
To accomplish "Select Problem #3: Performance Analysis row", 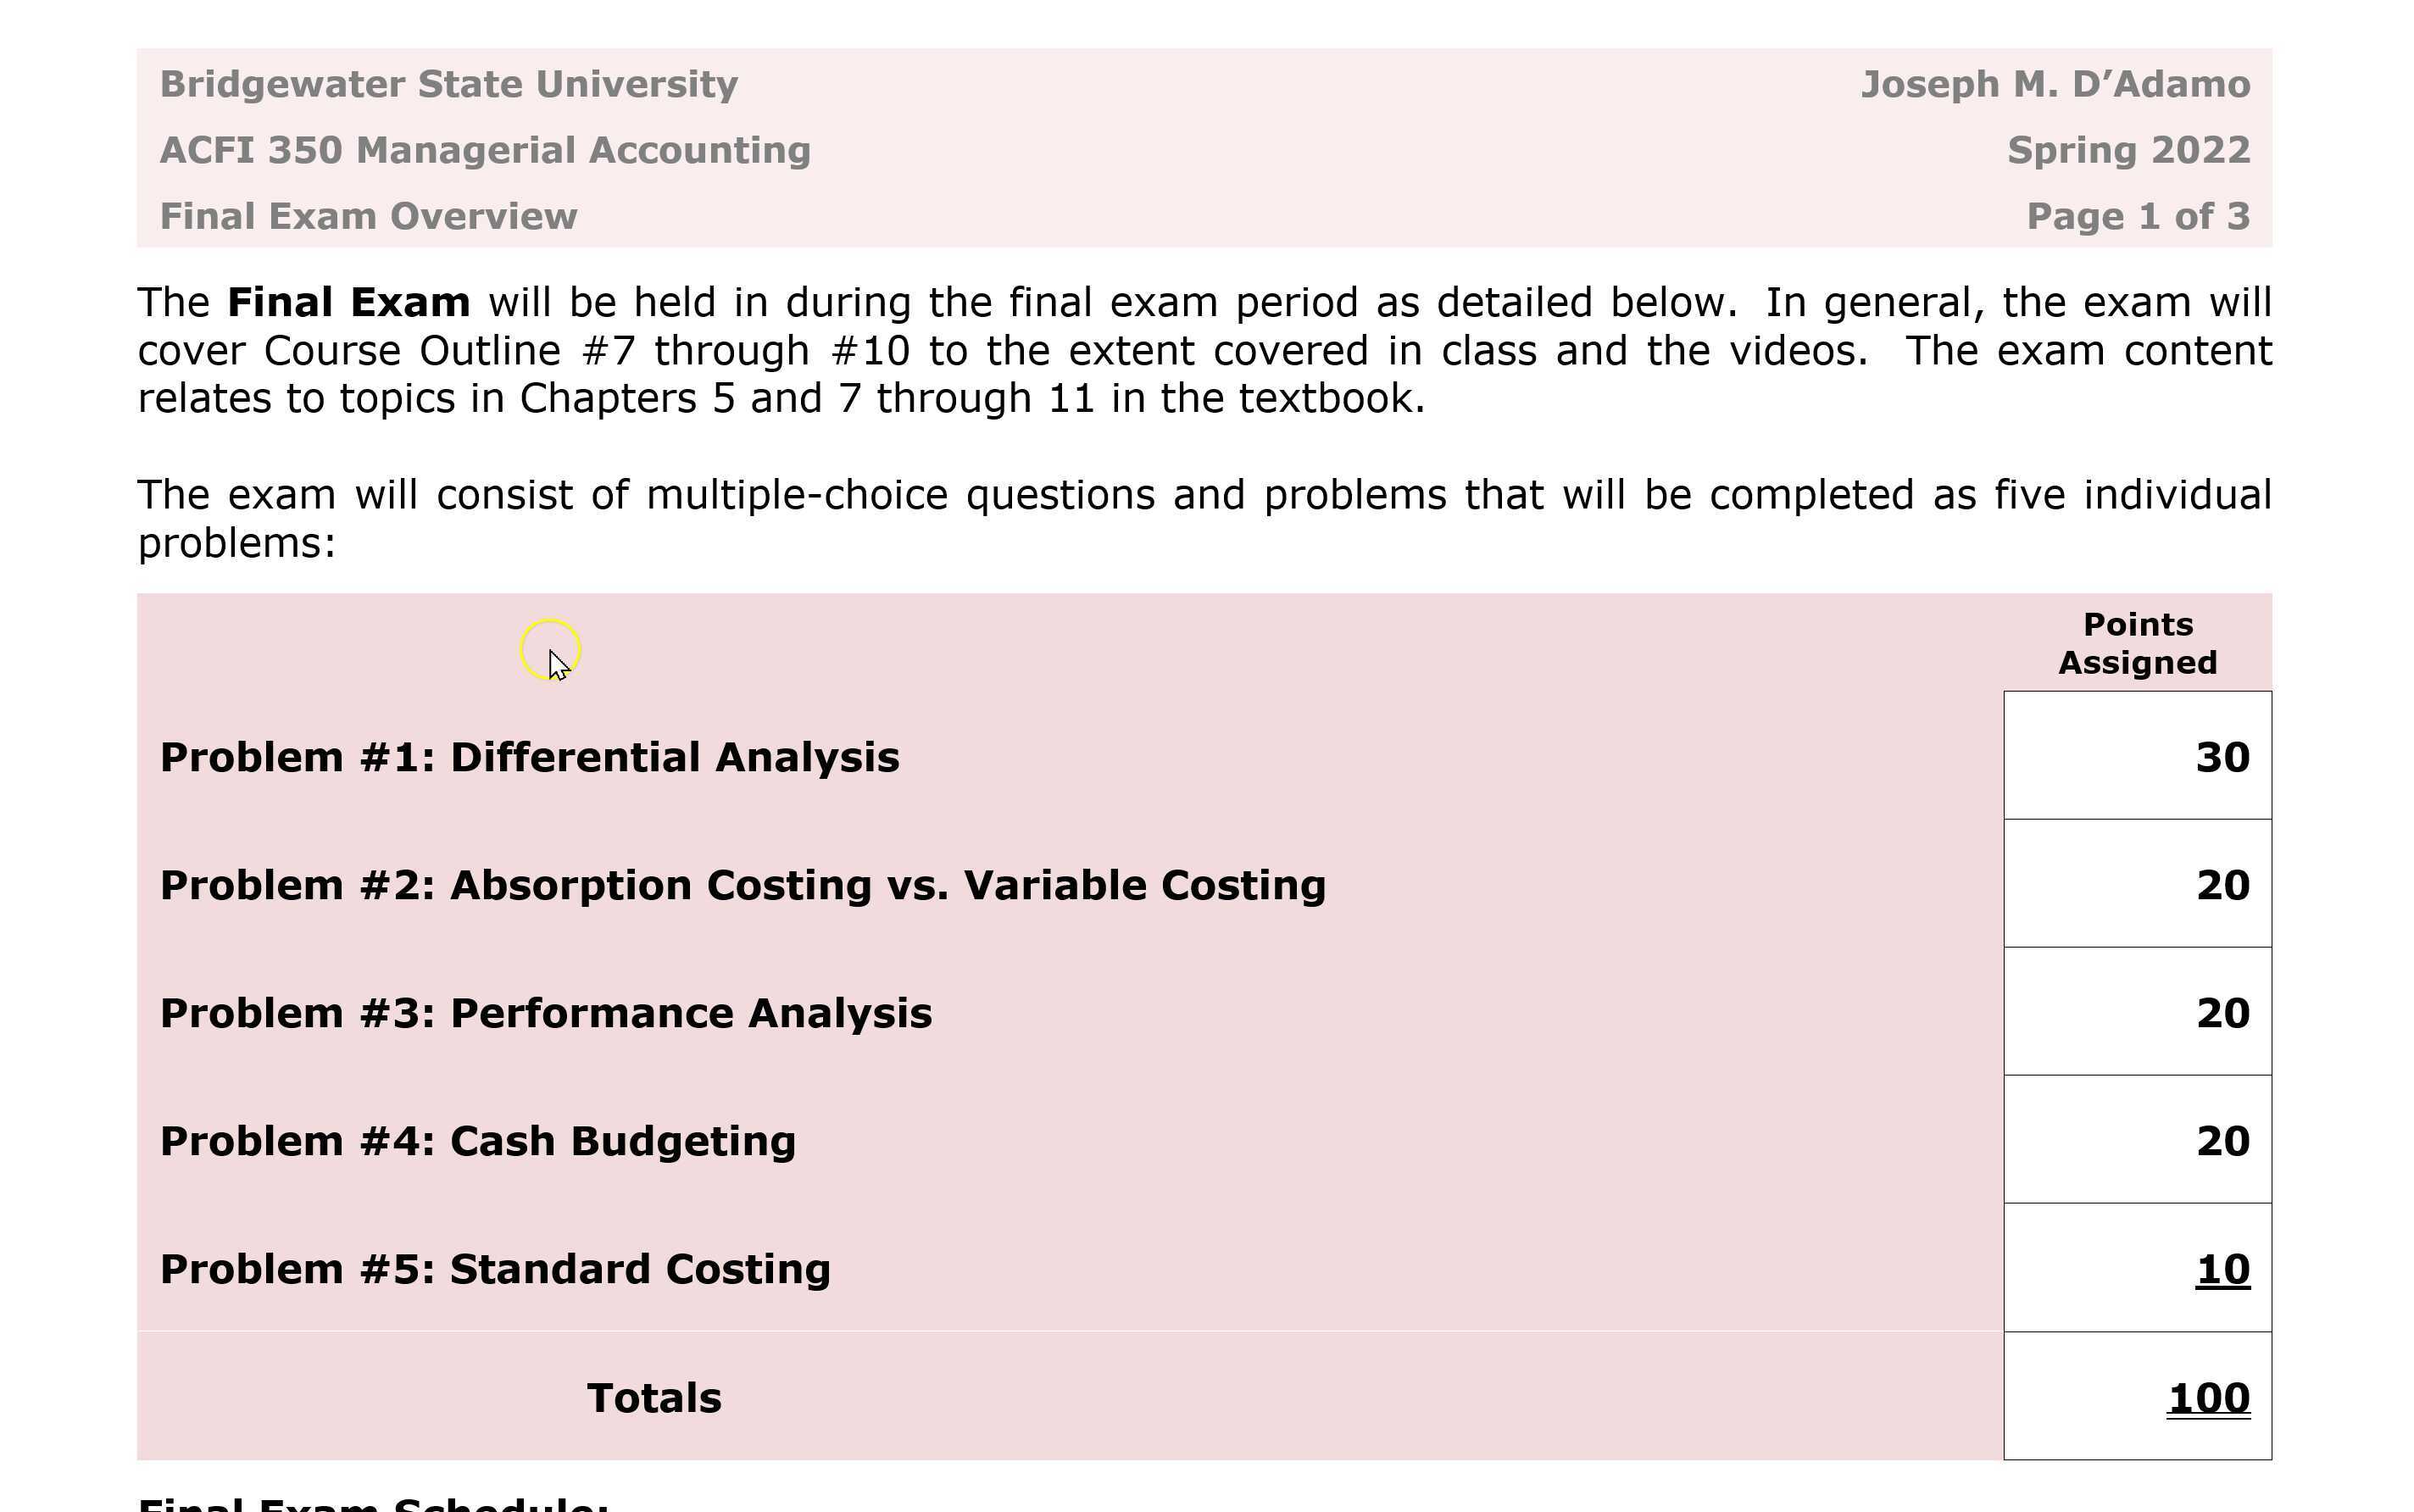I will pos(546,1013).
